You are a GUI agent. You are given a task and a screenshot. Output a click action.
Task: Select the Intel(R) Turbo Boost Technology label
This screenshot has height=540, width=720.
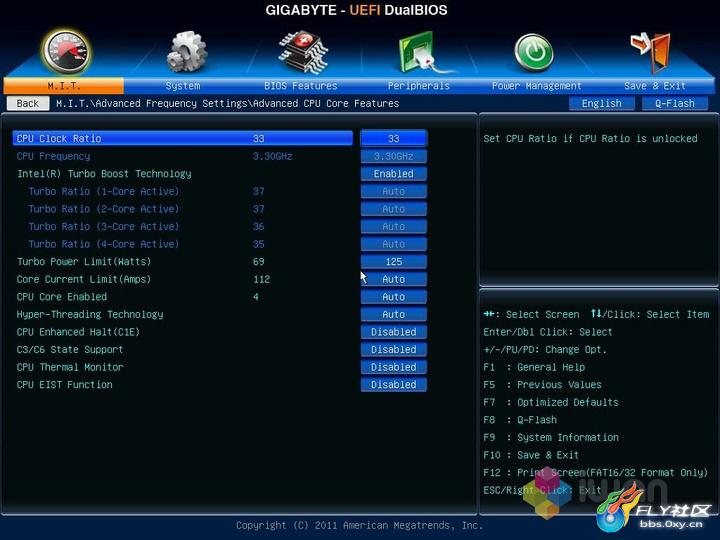pos(104,174)
